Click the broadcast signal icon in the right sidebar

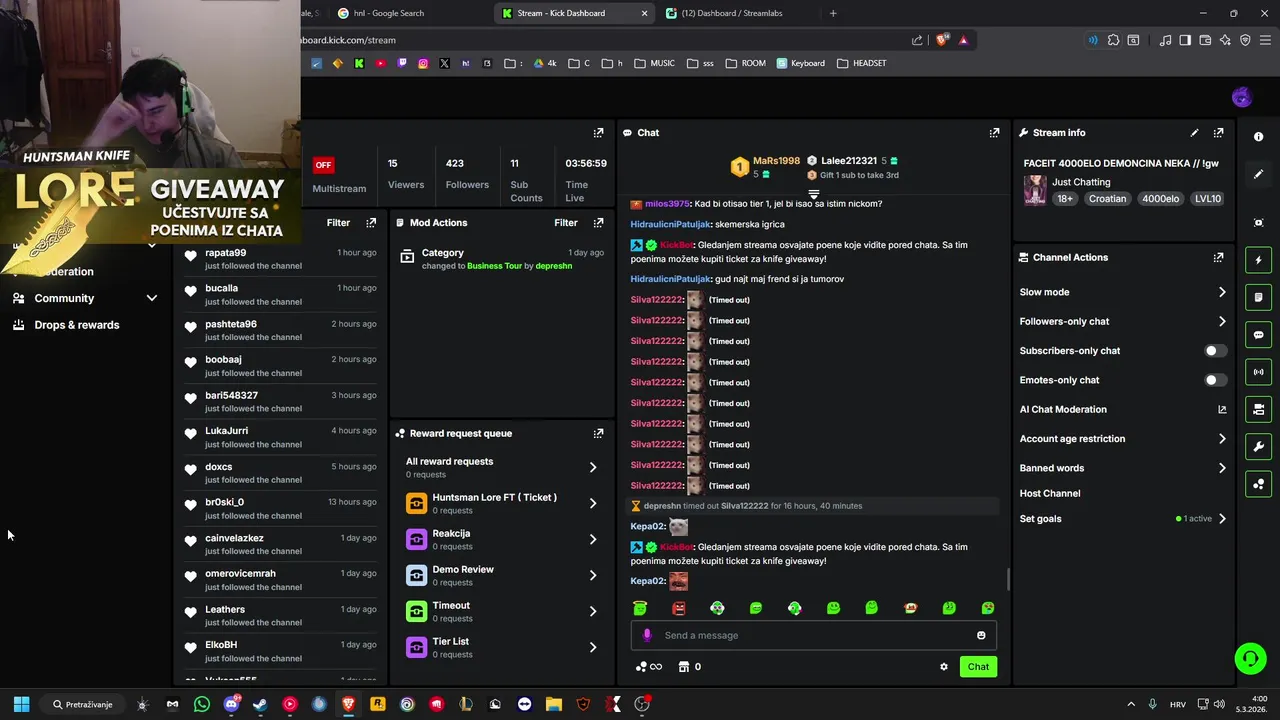pyautogui.click(x=1259, y=372)
